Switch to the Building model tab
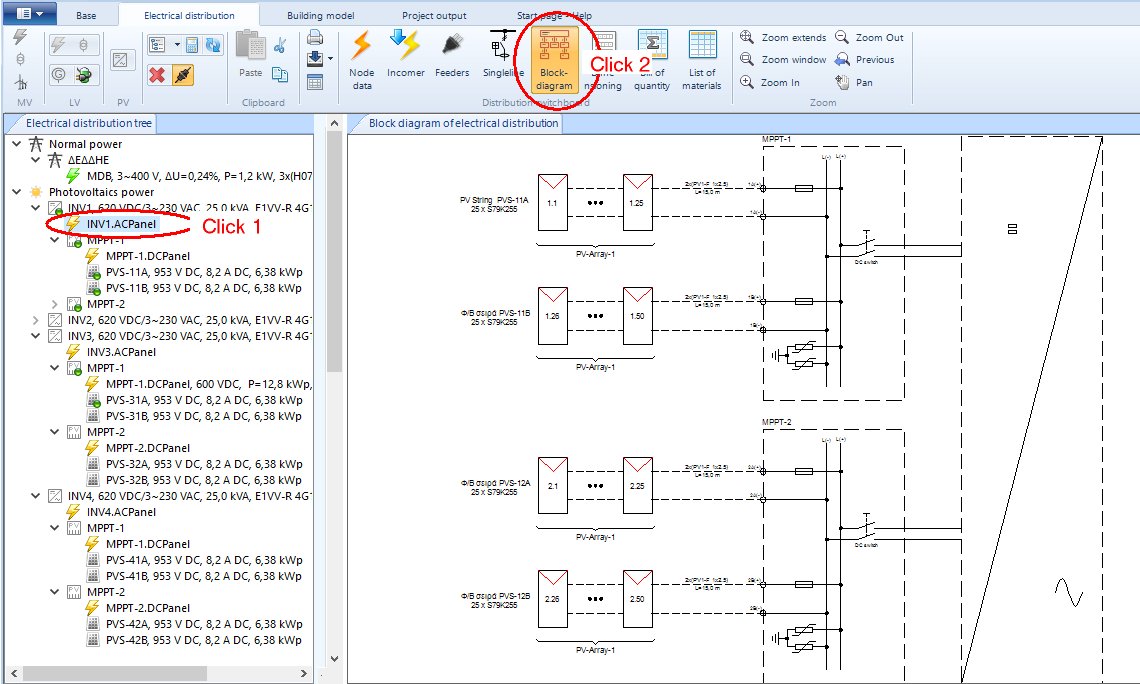This screenshot has width=1140, height=684. (x=320, y=16)
